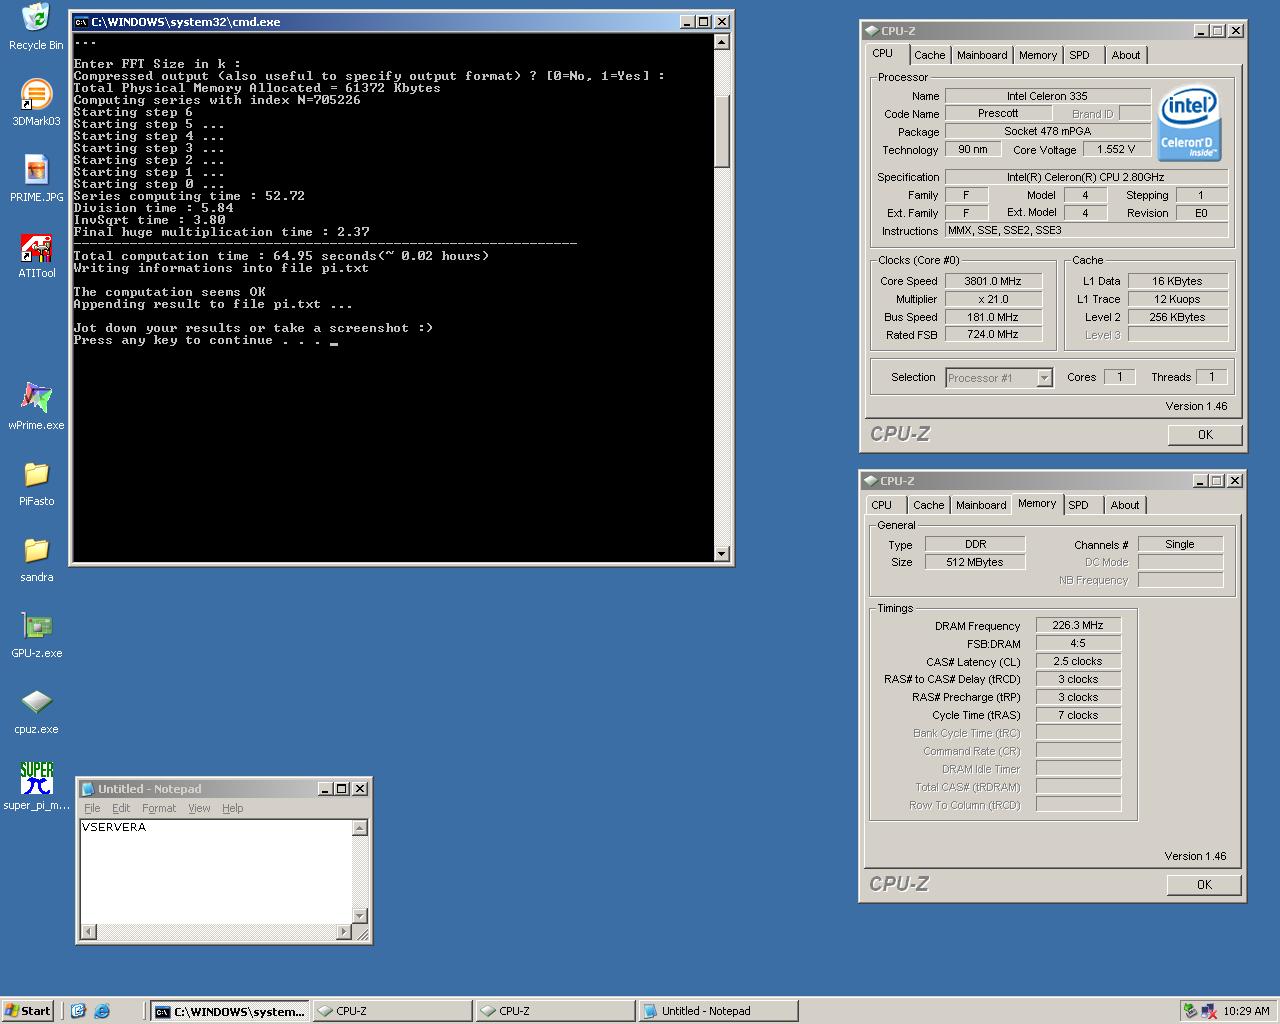
Task: Click the VSERVERA text in Notepad
Action: (114, 827)
